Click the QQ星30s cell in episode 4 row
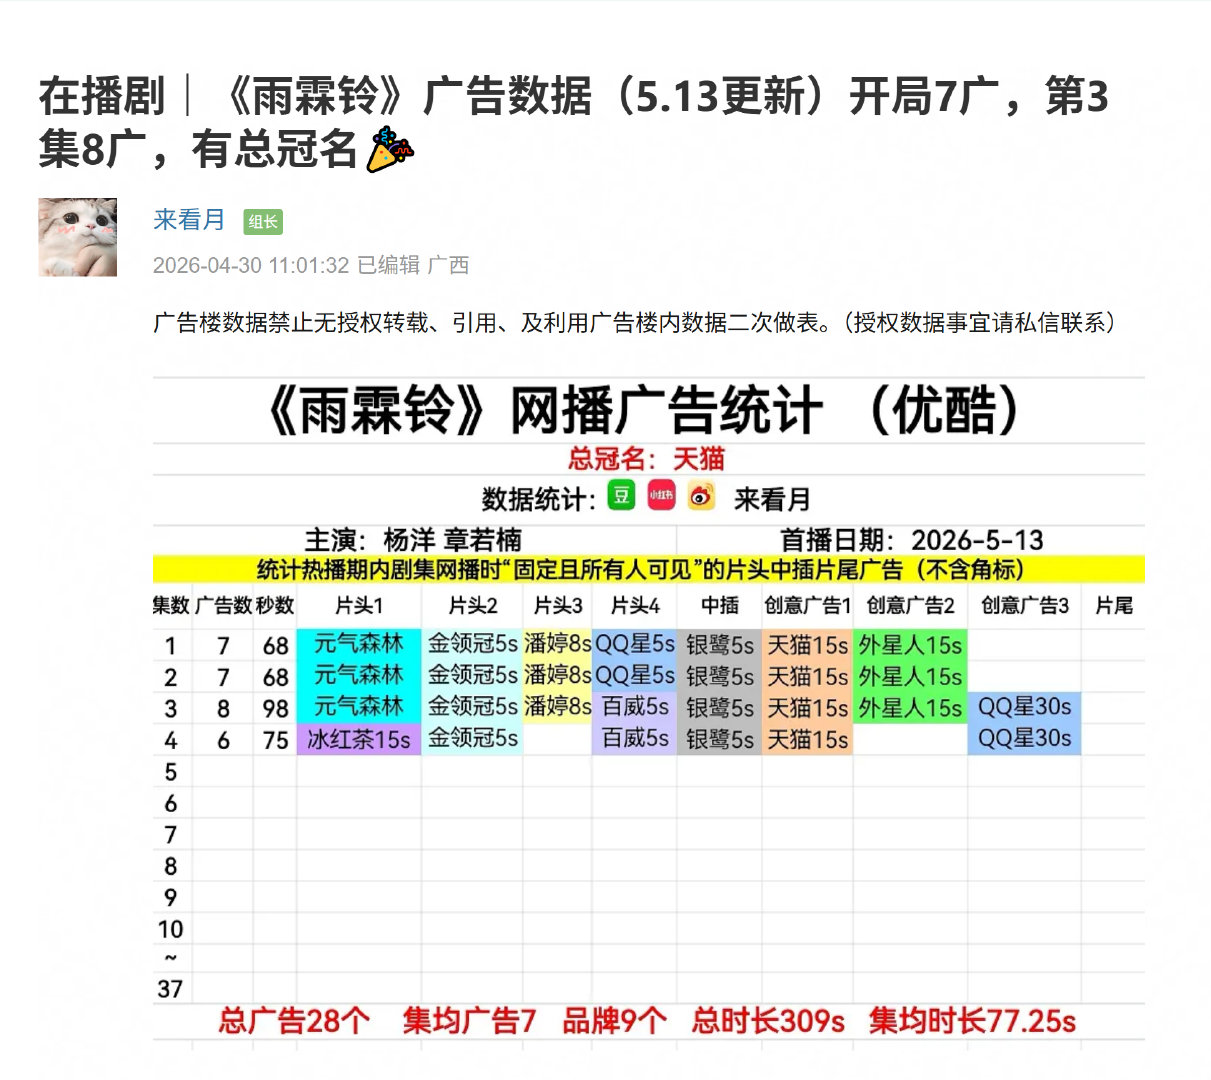Viewport: 1211px width, 1080px height. [1025, 739]
